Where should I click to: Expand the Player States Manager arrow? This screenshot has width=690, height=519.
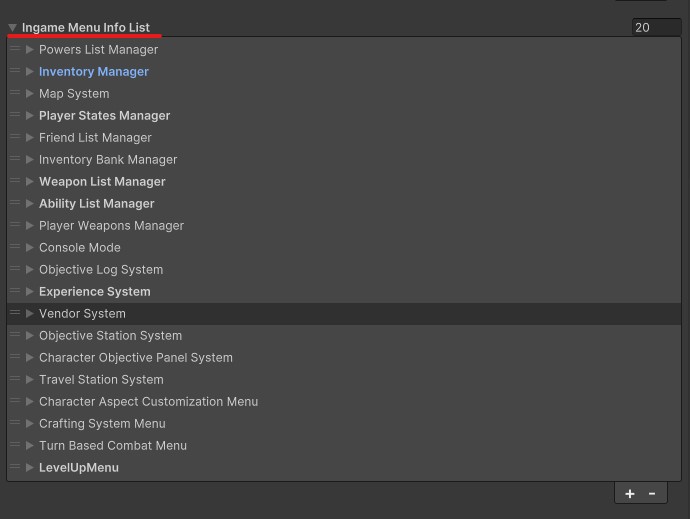point(30,115)
